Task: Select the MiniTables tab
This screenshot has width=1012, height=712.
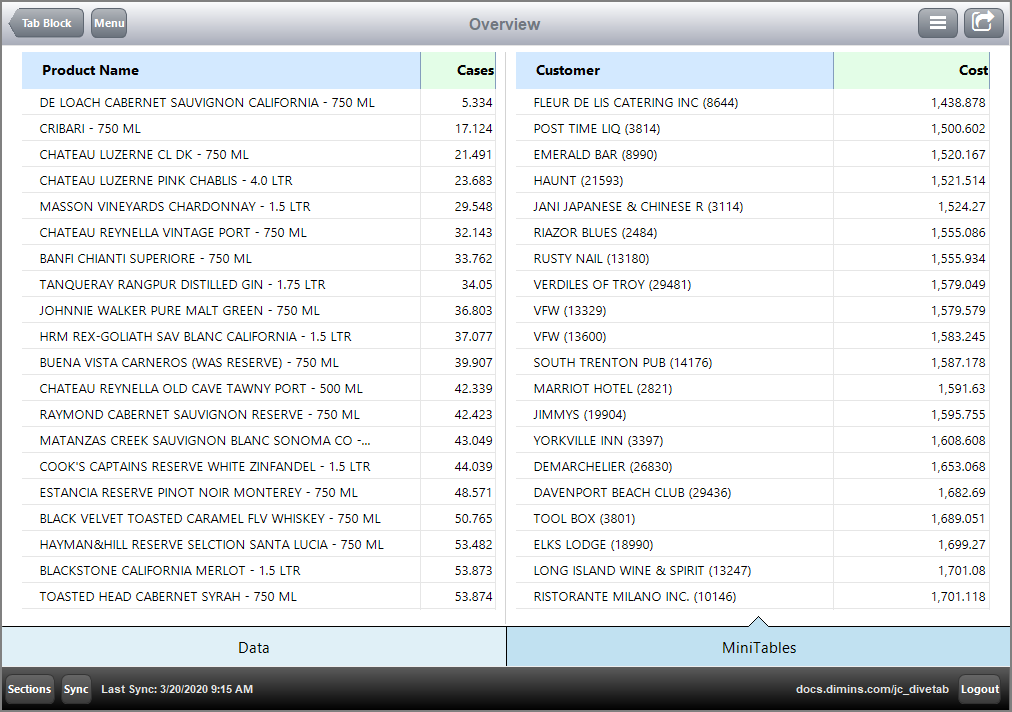Action: tap(759, 647)
